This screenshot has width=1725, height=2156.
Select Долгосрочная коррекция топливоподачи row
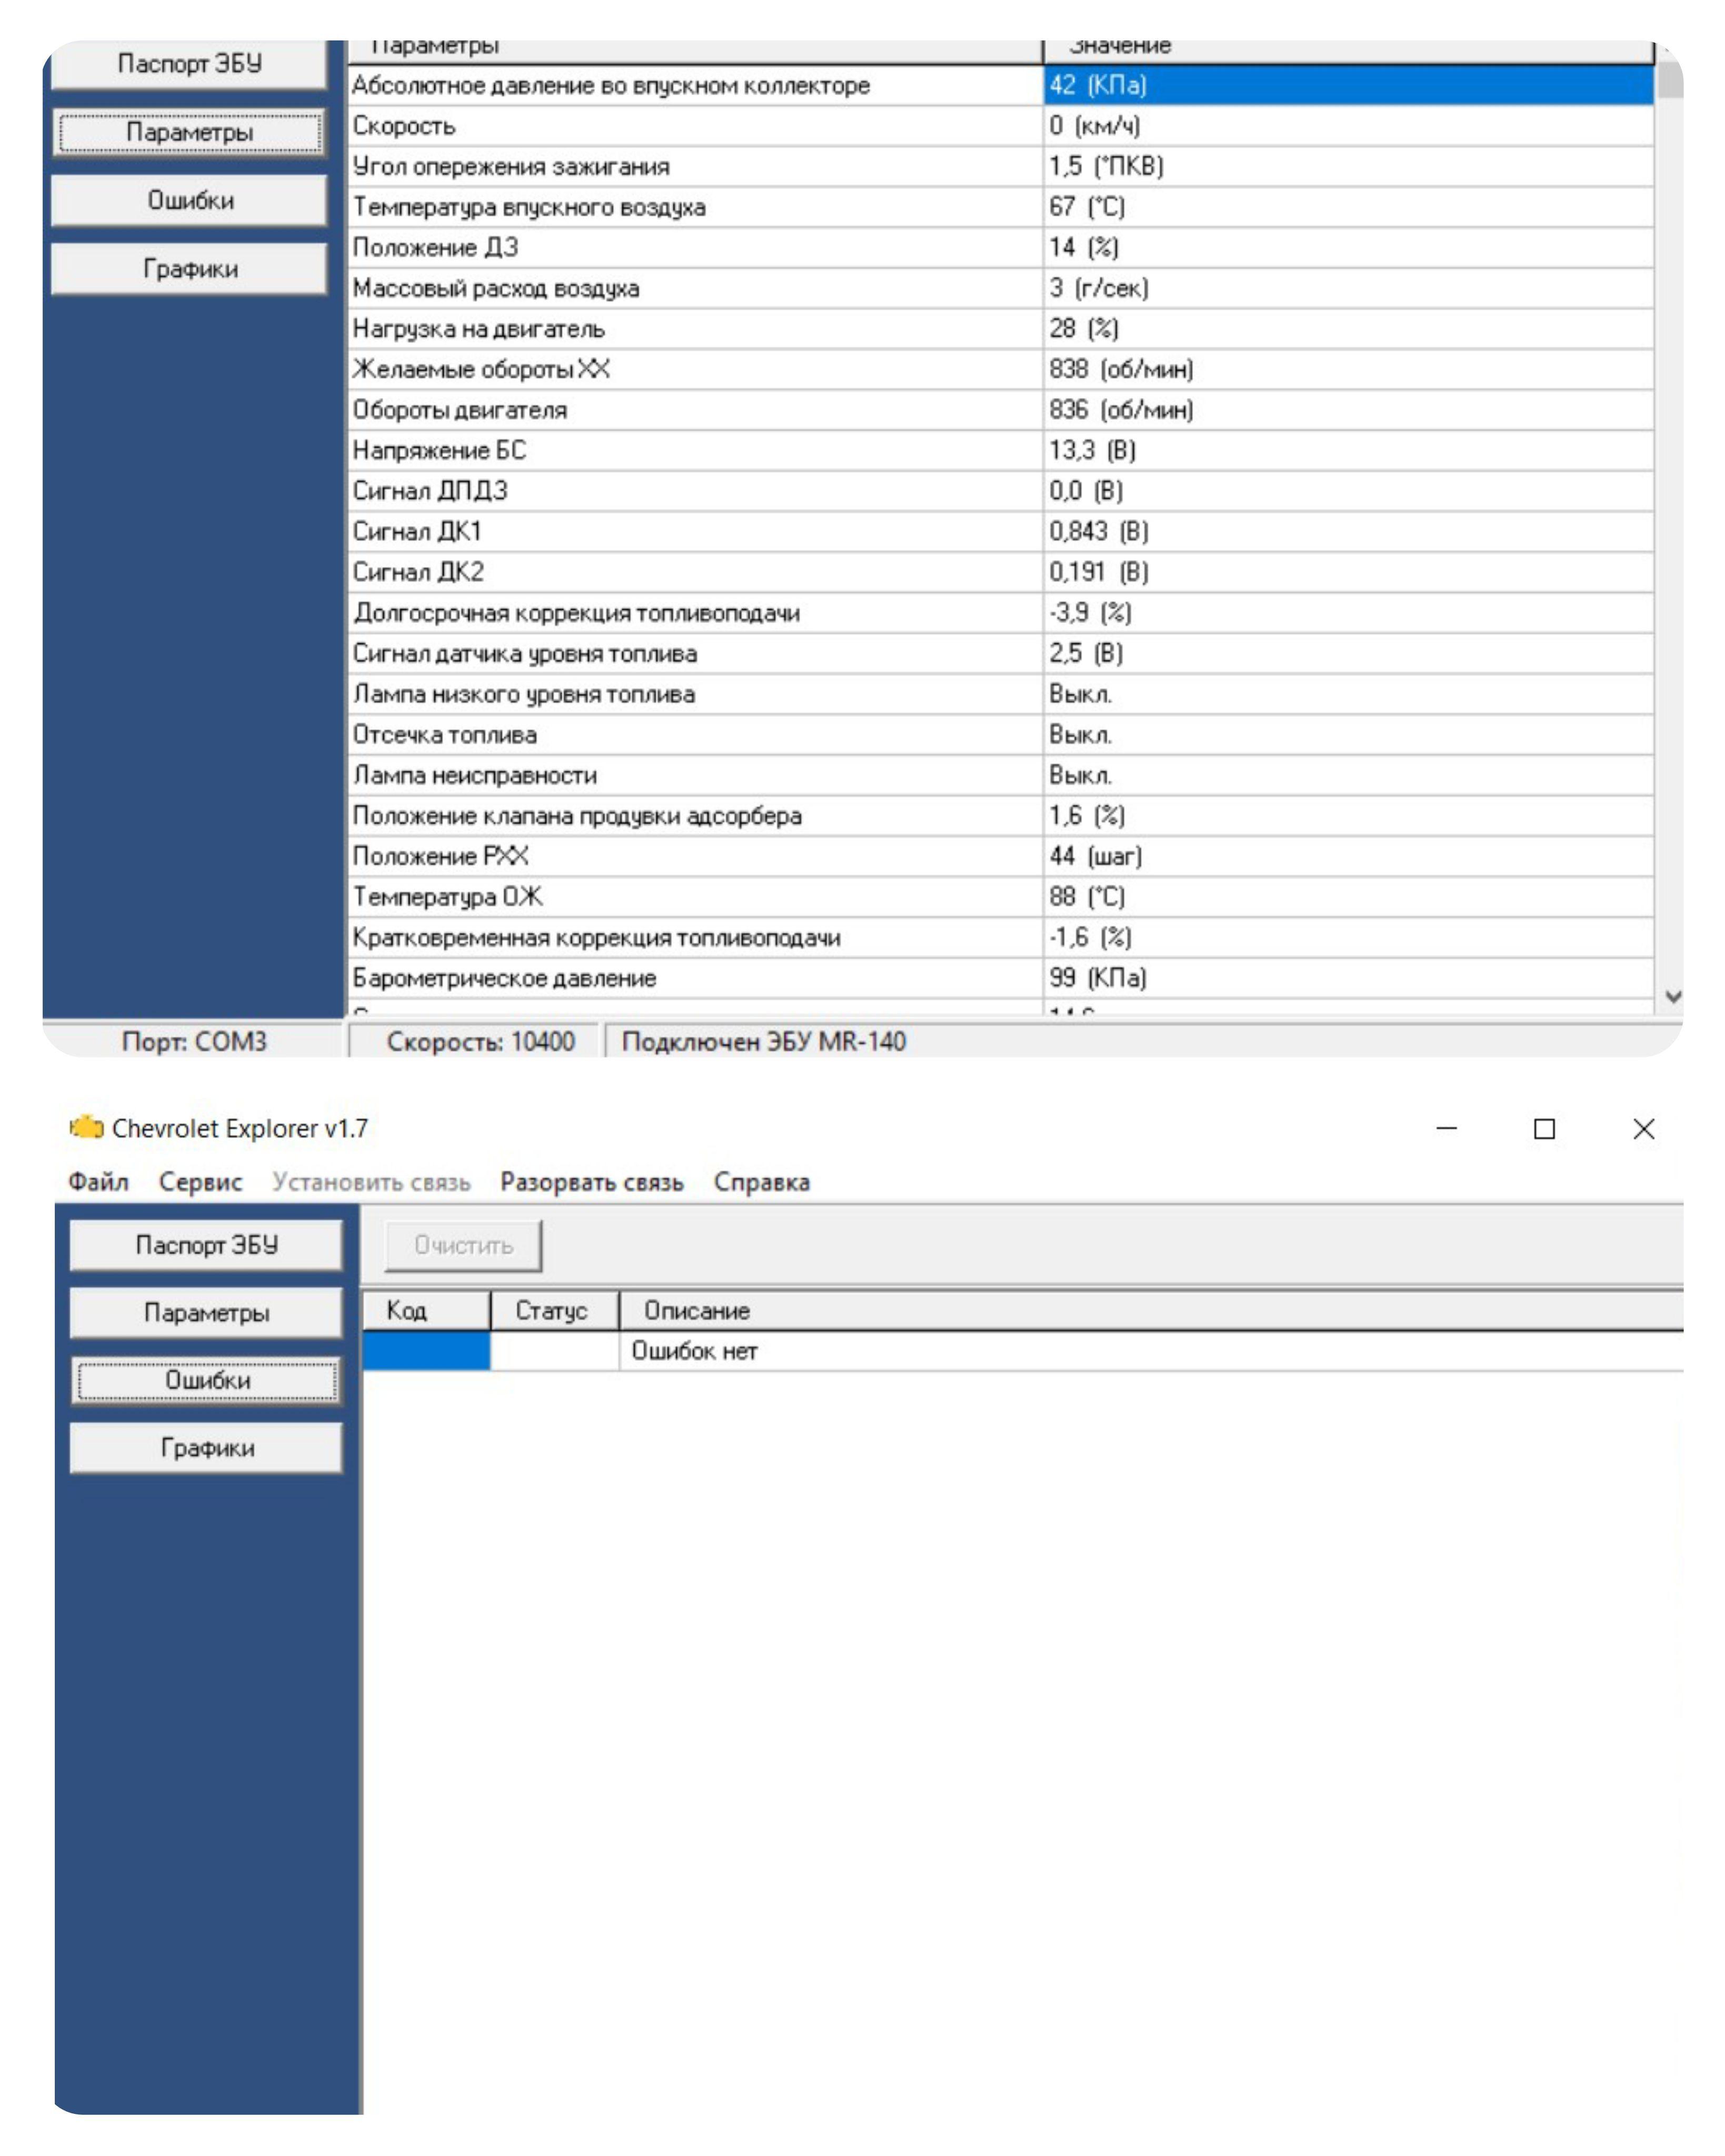(1000, 613)
